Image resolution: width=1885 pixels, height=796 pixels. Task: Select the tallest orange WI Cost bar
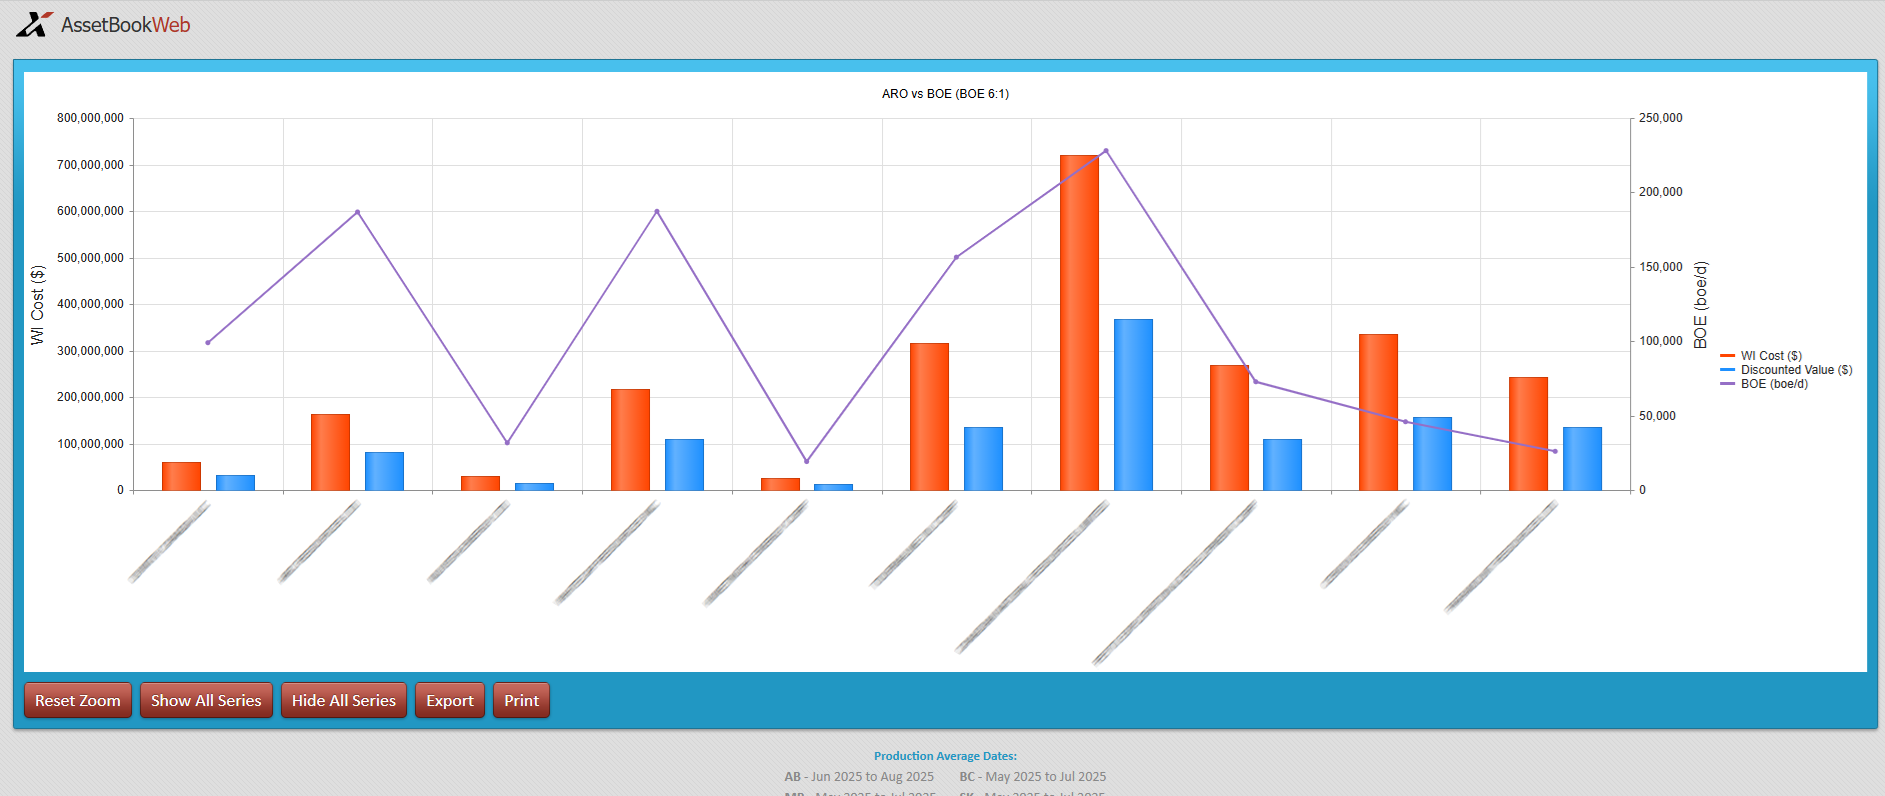(x=1079, y=322)
